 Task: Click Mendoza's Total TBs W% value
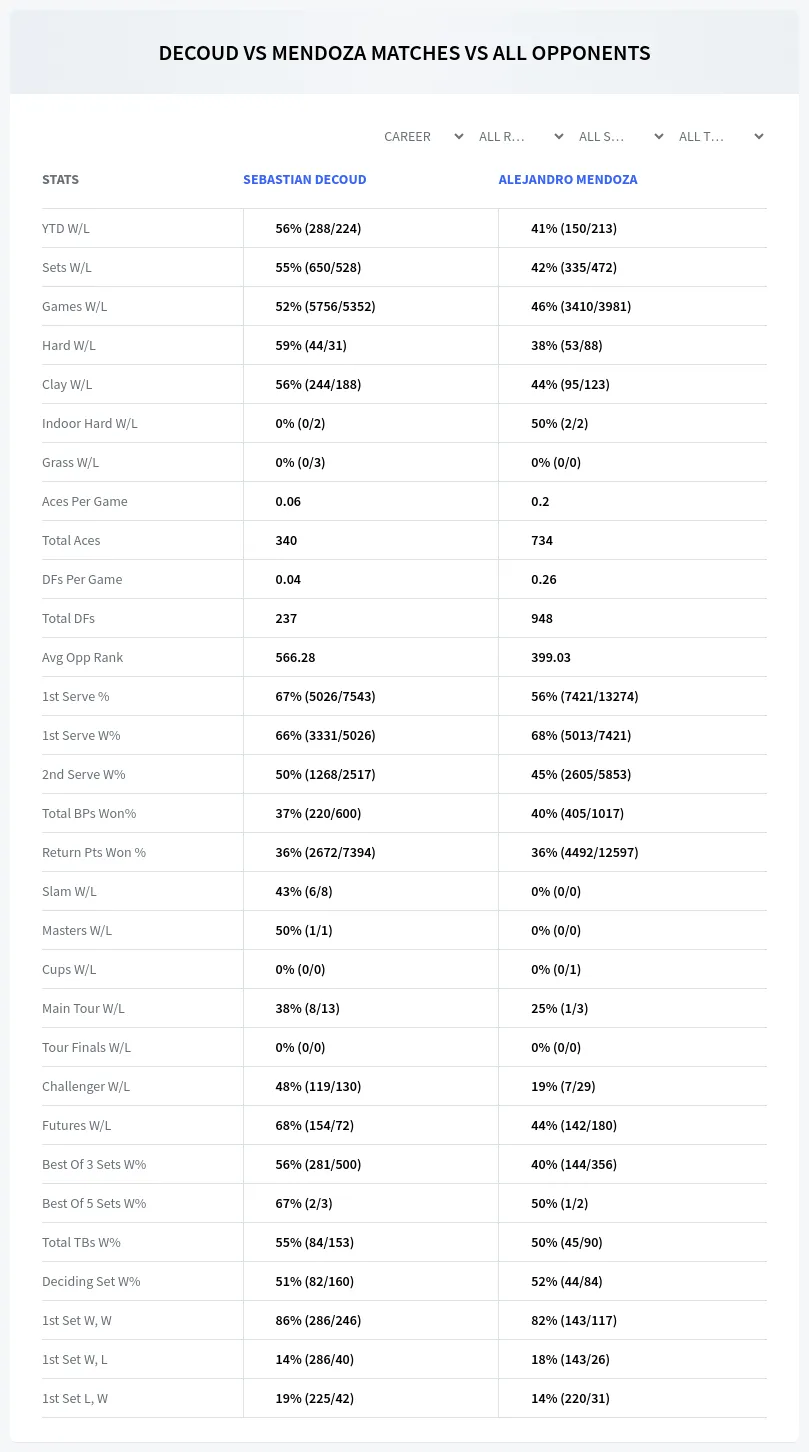tap(566, 1242)
